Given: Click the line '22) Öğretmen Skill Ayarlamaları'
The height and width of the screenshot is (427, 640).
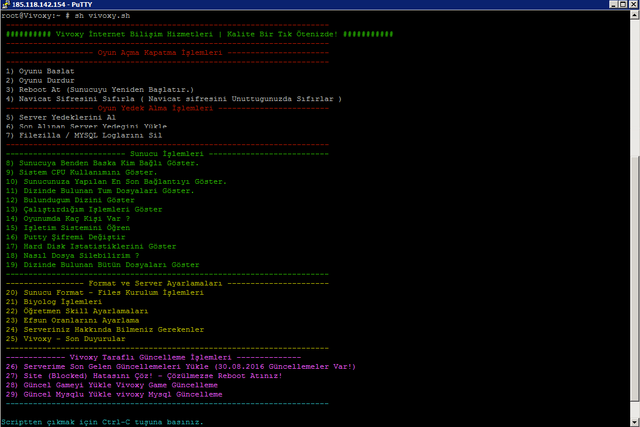Looking at the screenshot, I should coord(77,311).
